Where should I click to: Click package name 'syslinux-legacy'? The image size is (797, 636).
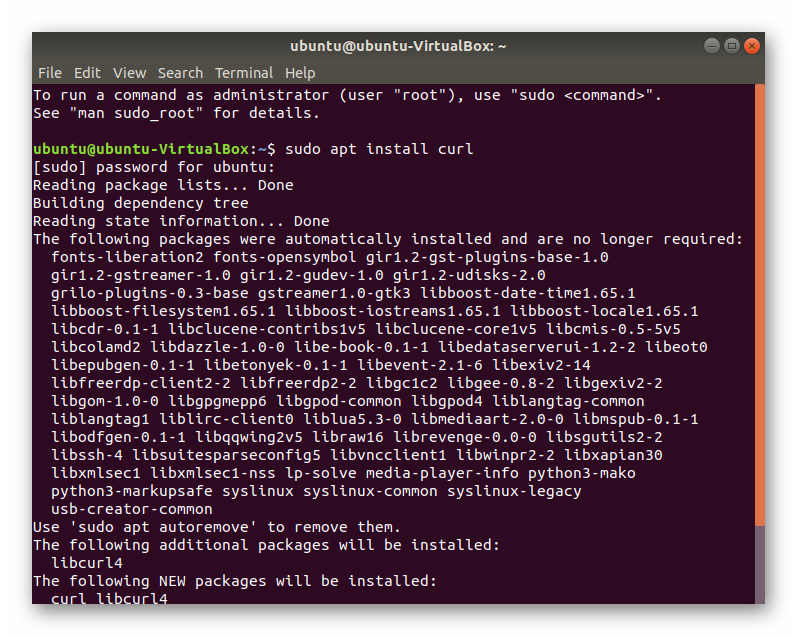coord(514,492)
